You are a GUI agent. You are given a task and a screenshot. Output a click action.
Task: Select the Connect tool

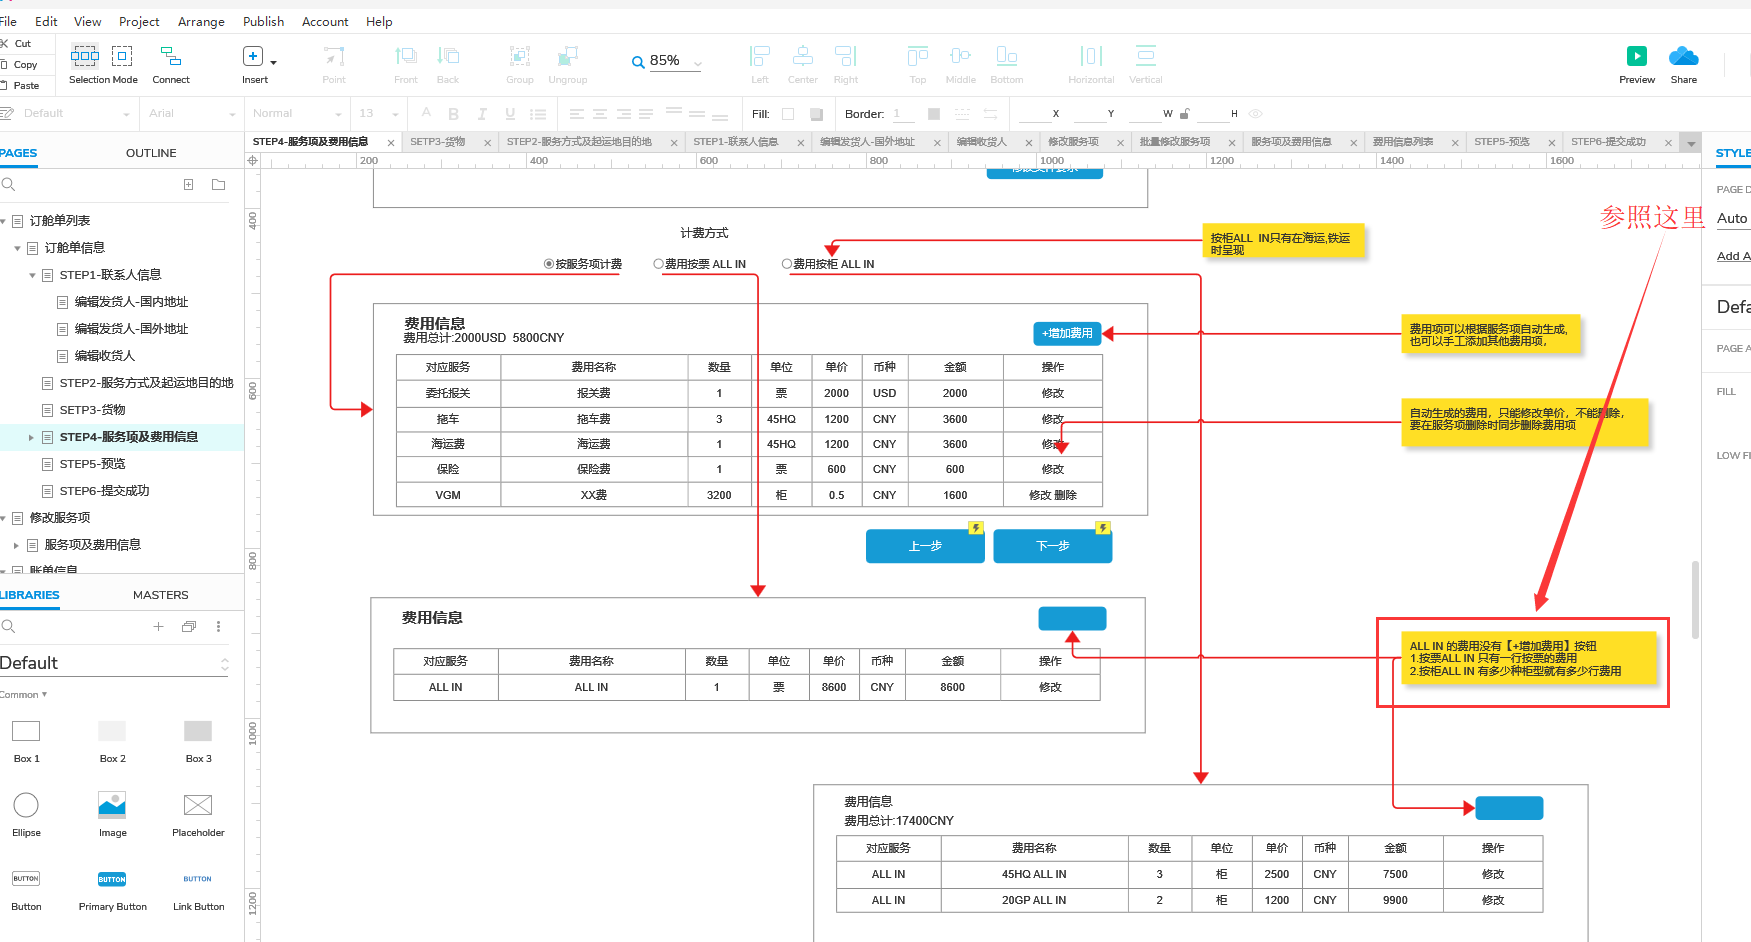click(171, 57)
